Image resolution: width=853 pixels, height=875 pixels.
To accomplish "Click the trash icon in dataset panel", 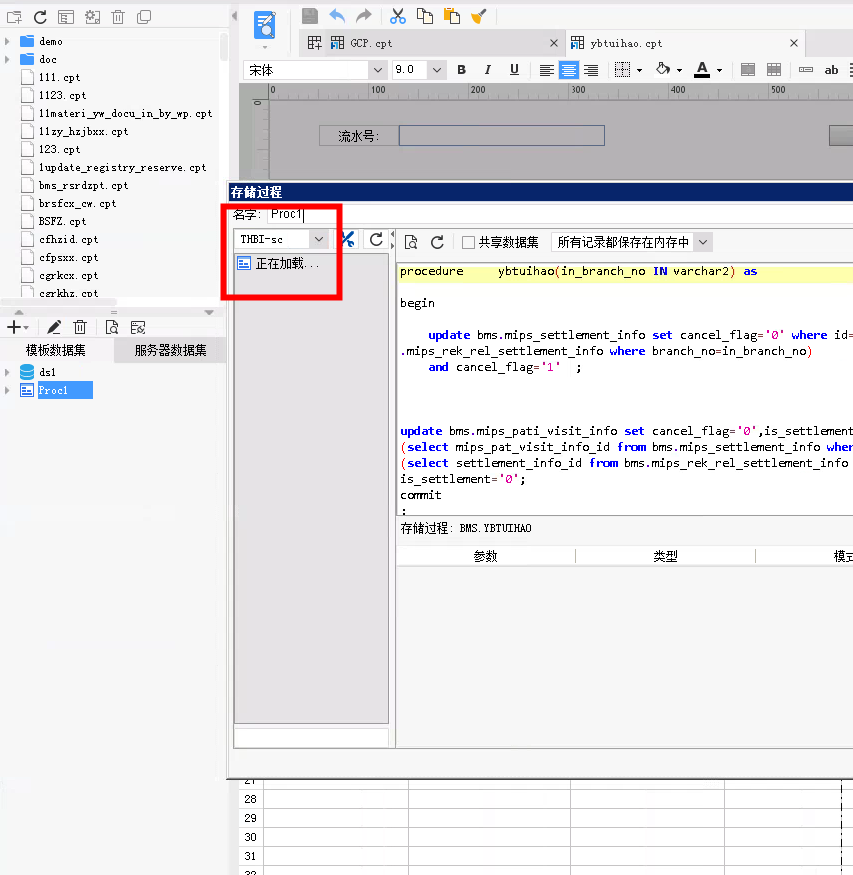I will (x=80, y=327).
